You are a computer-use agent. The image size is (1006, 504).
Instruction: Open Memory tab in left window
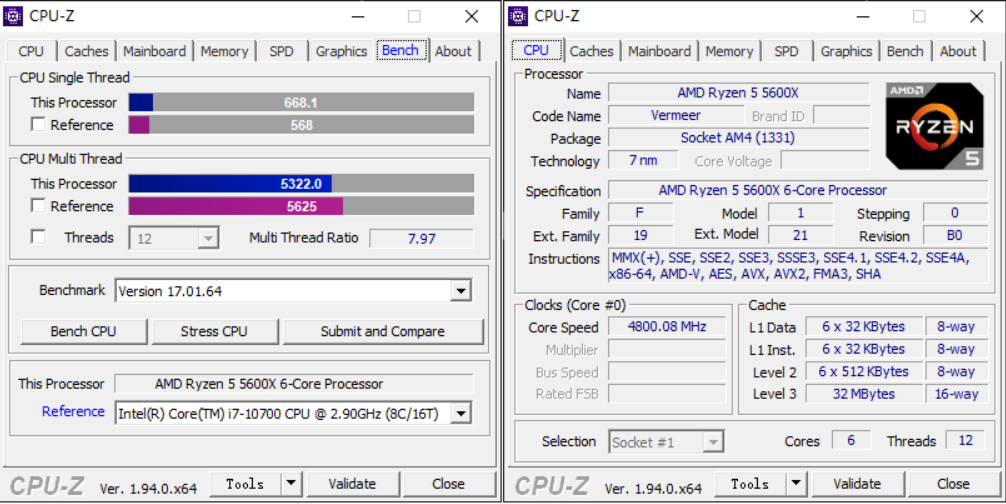[x=224, y=51]
